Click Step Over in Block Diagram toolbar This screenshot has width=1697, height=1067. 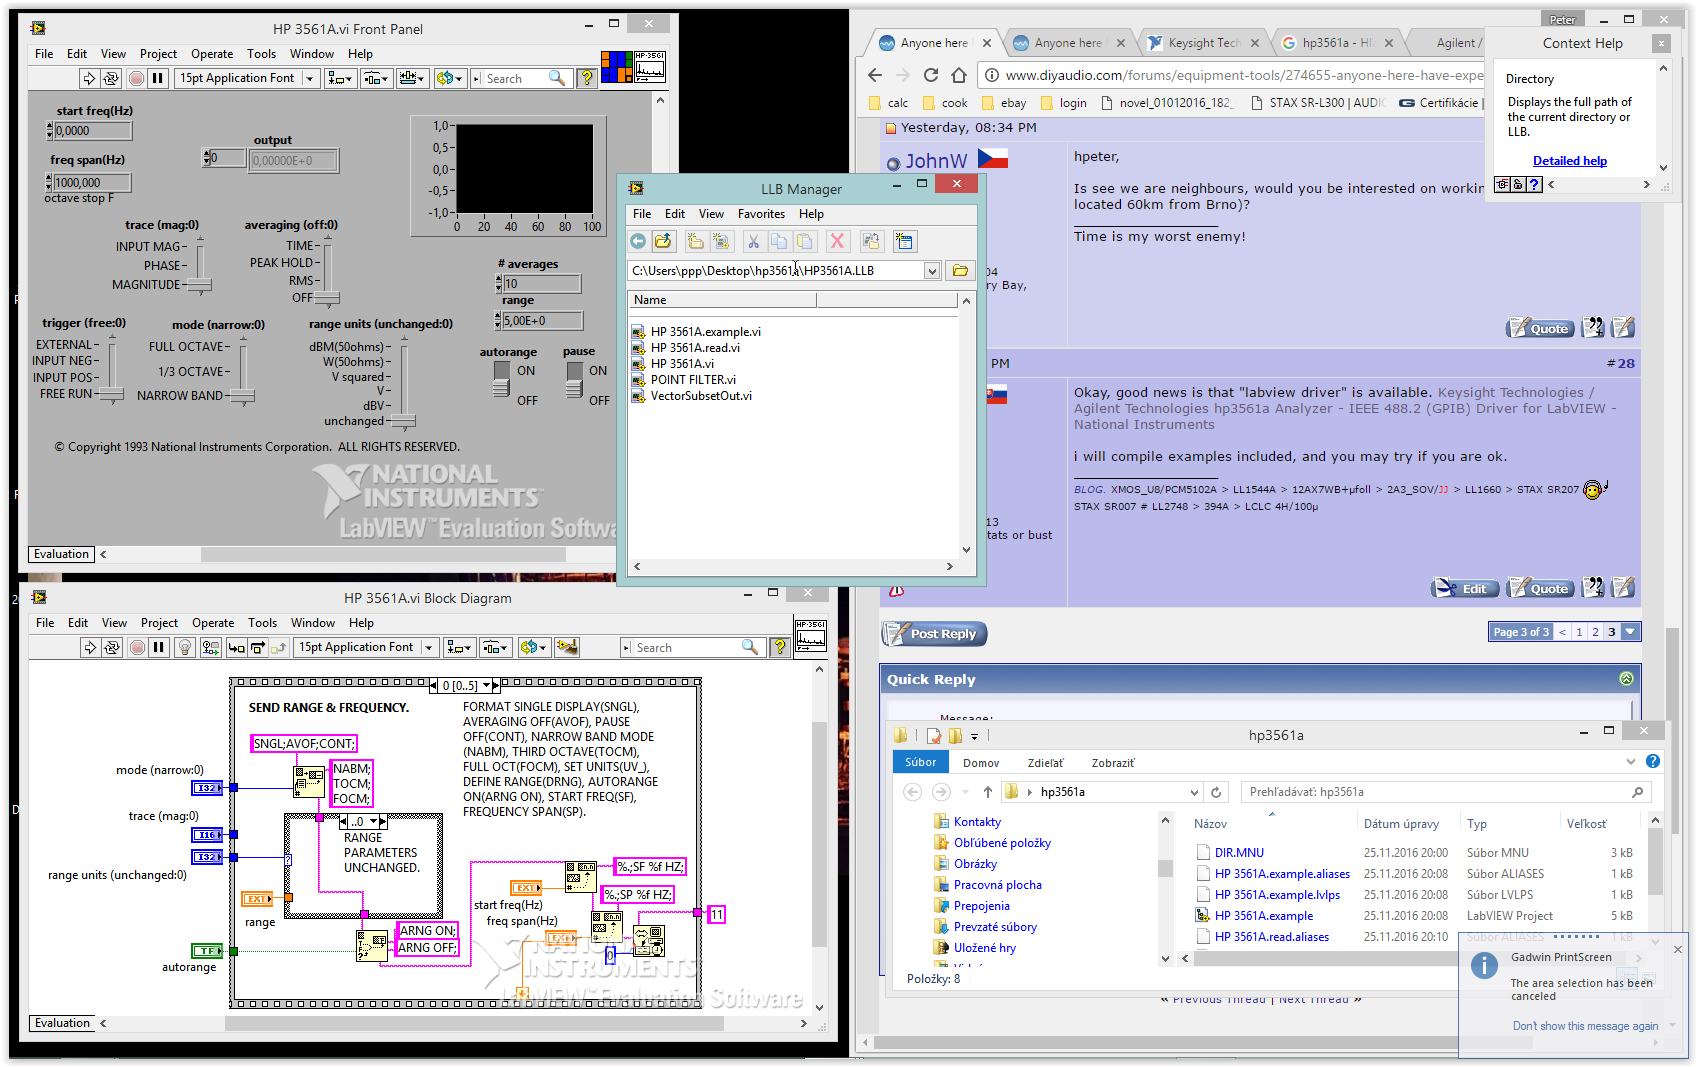[x=258, y=648]
